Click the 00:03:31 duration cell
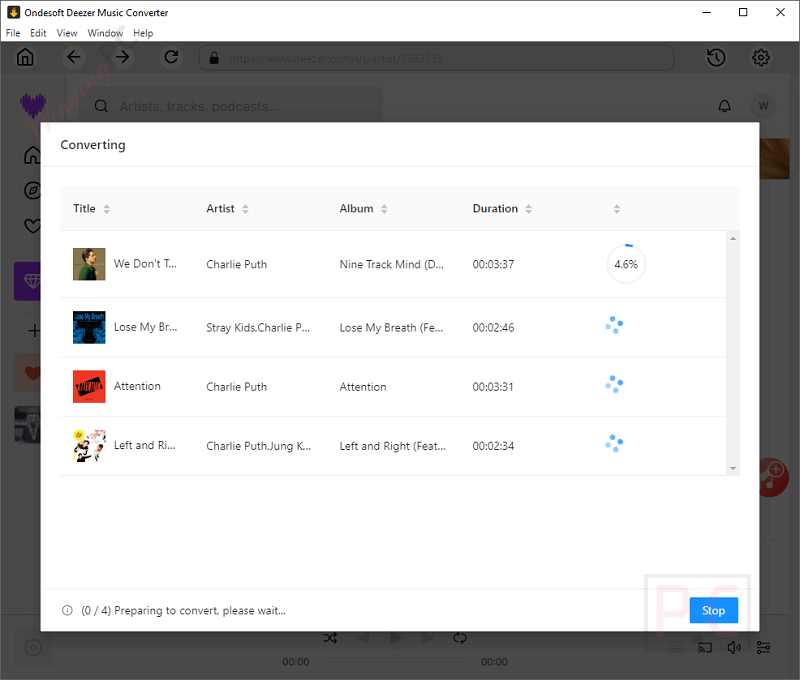This screenshot has width=800, height=680. [493, 387]
